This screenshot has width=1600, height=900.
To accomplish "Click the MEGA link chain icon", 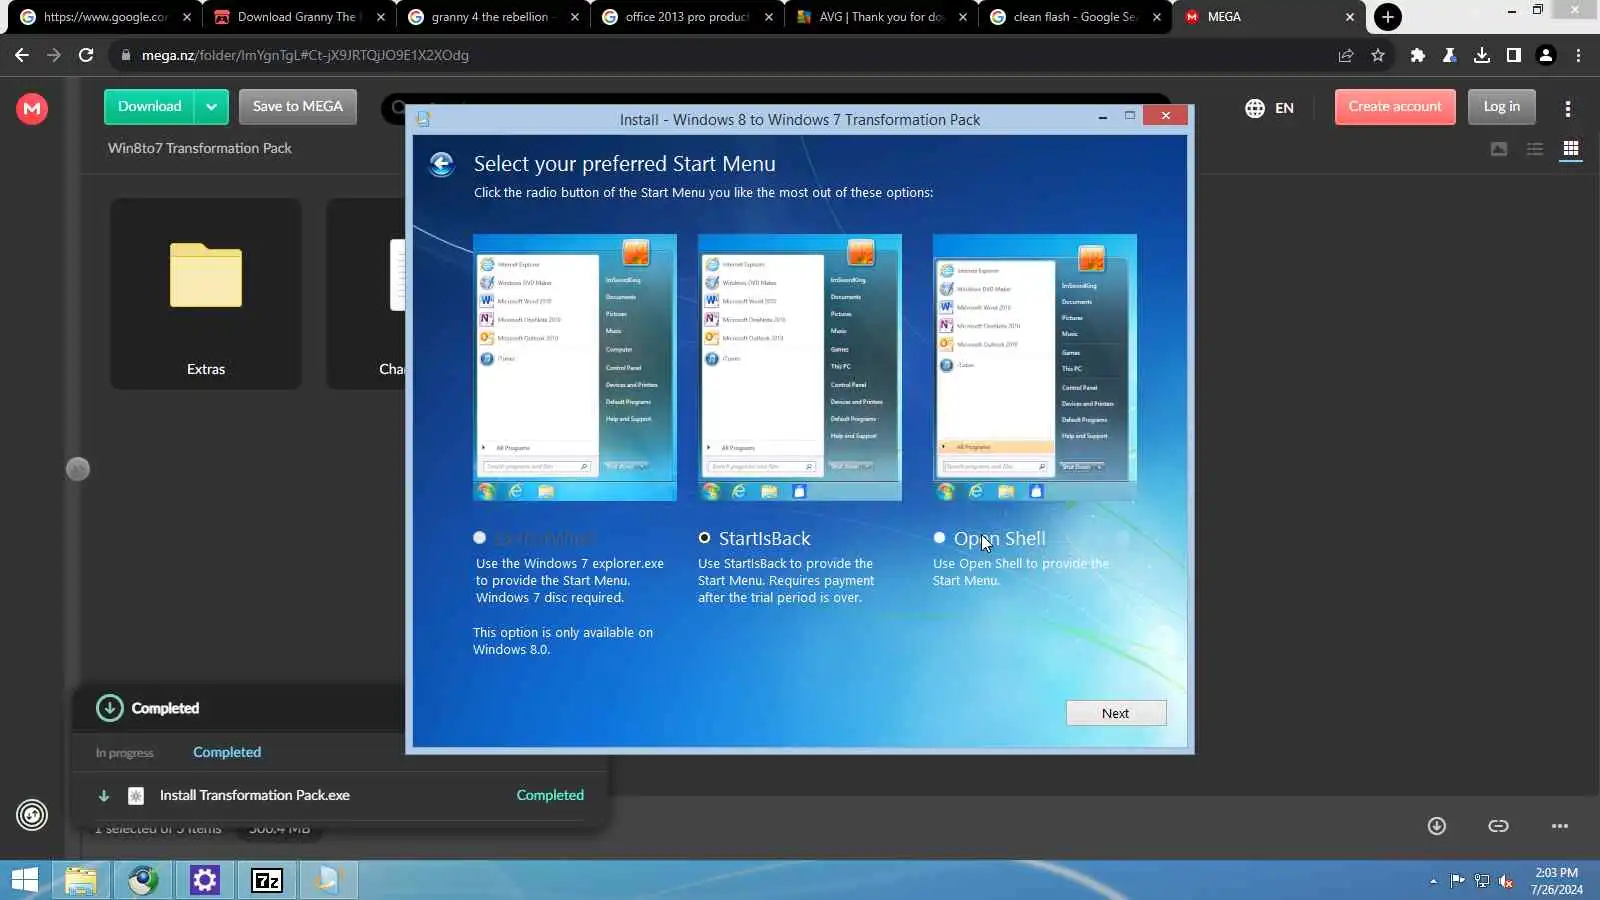I will pyautogui.click(x=1498, y=826).
